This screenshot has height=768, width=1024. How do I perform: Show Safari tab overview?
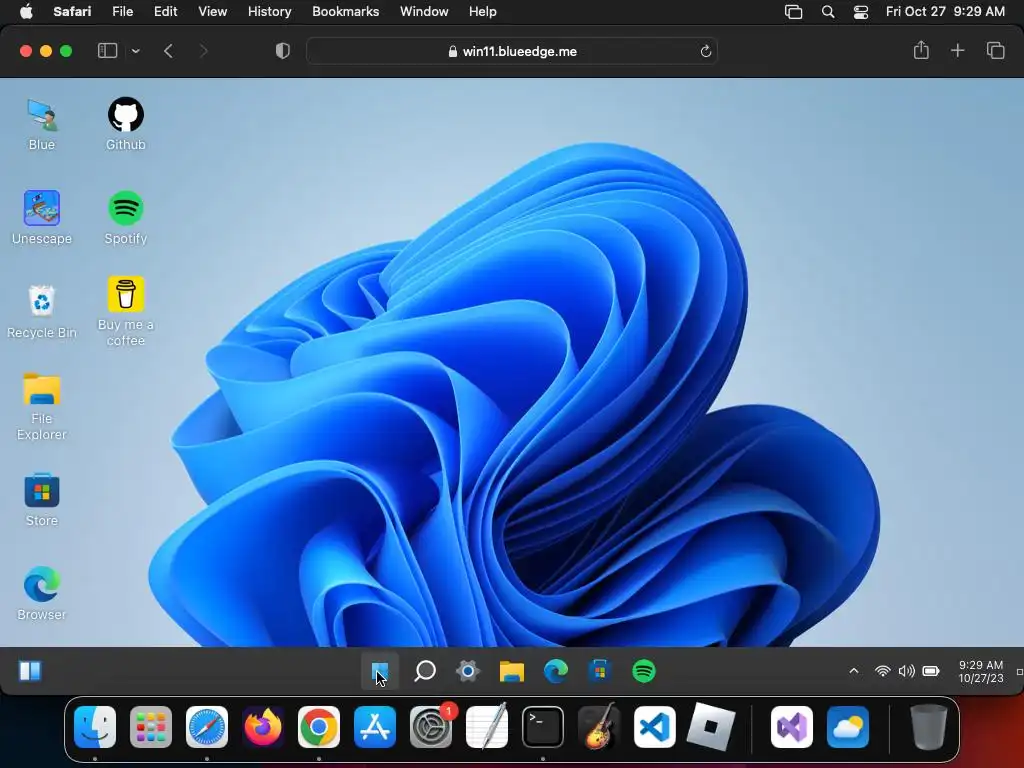pos(995,50)
